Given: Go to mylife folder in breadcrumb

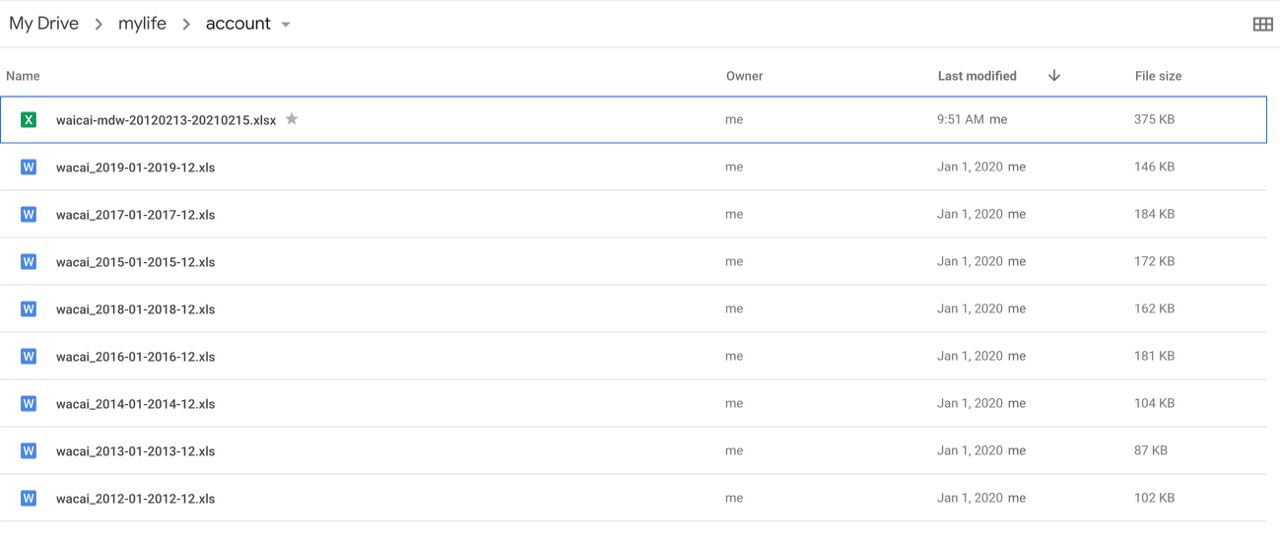Looking at the screenshot, I should tap(142, 24).
